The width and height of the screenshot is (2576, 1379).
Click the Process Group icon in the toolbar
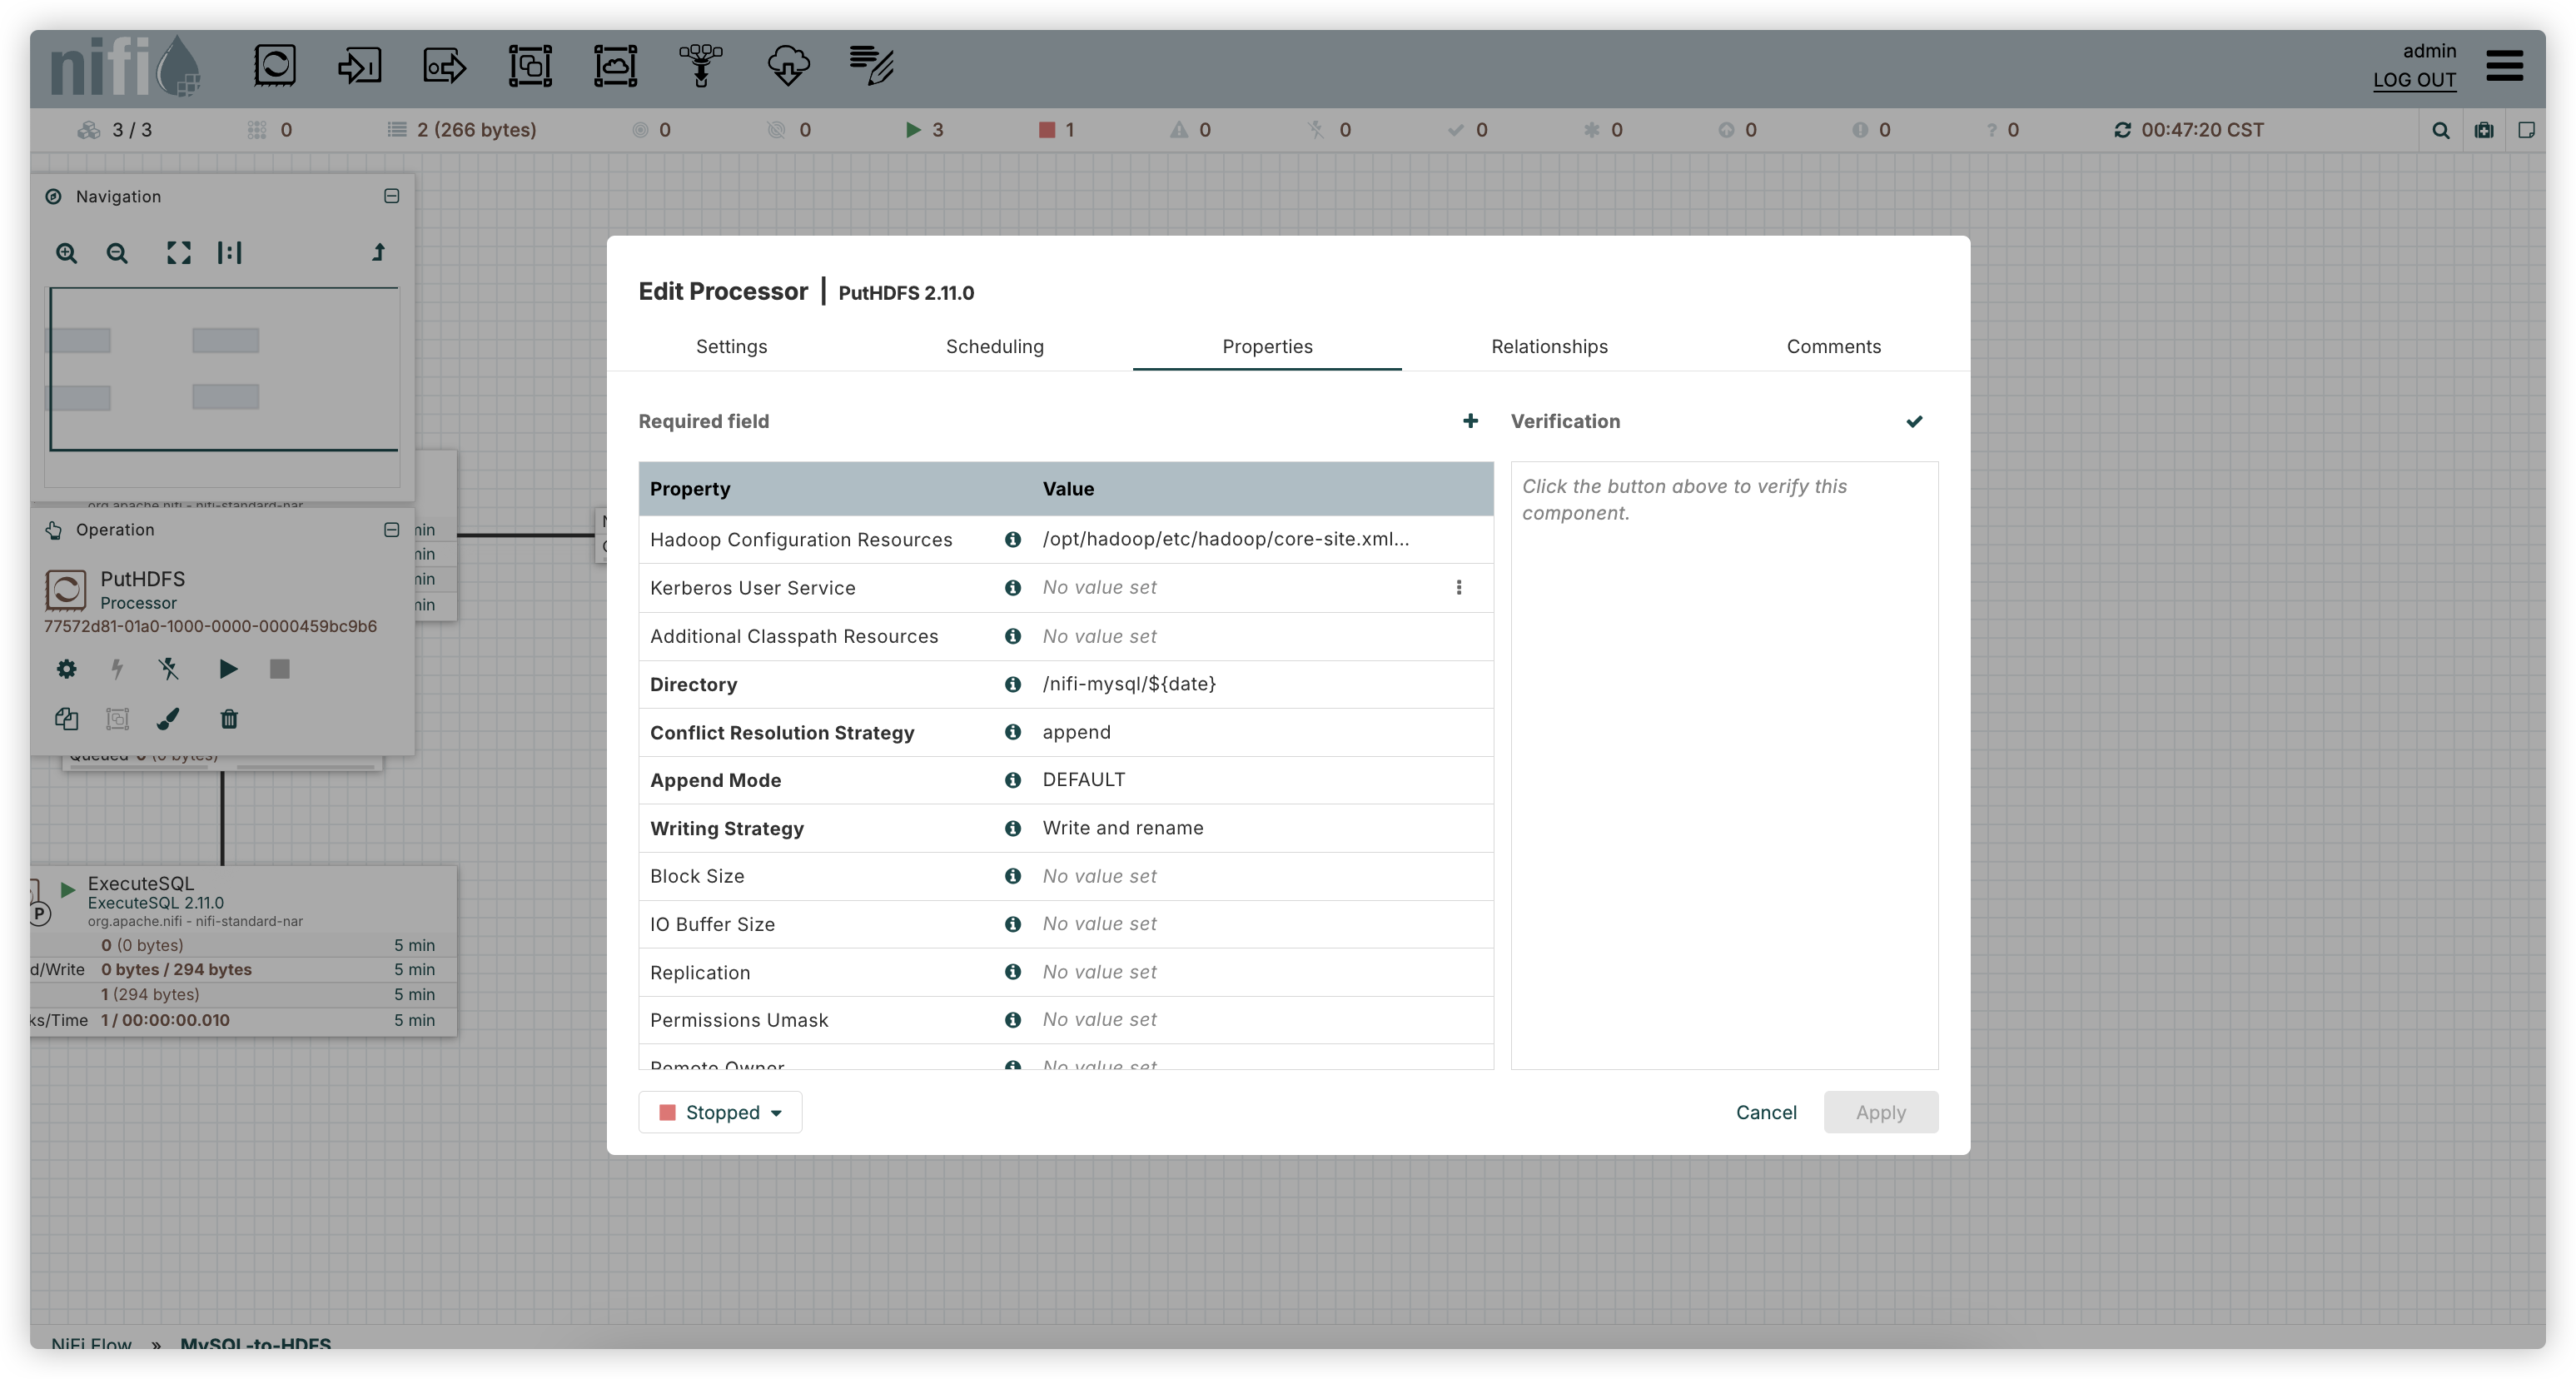[530, 66]
